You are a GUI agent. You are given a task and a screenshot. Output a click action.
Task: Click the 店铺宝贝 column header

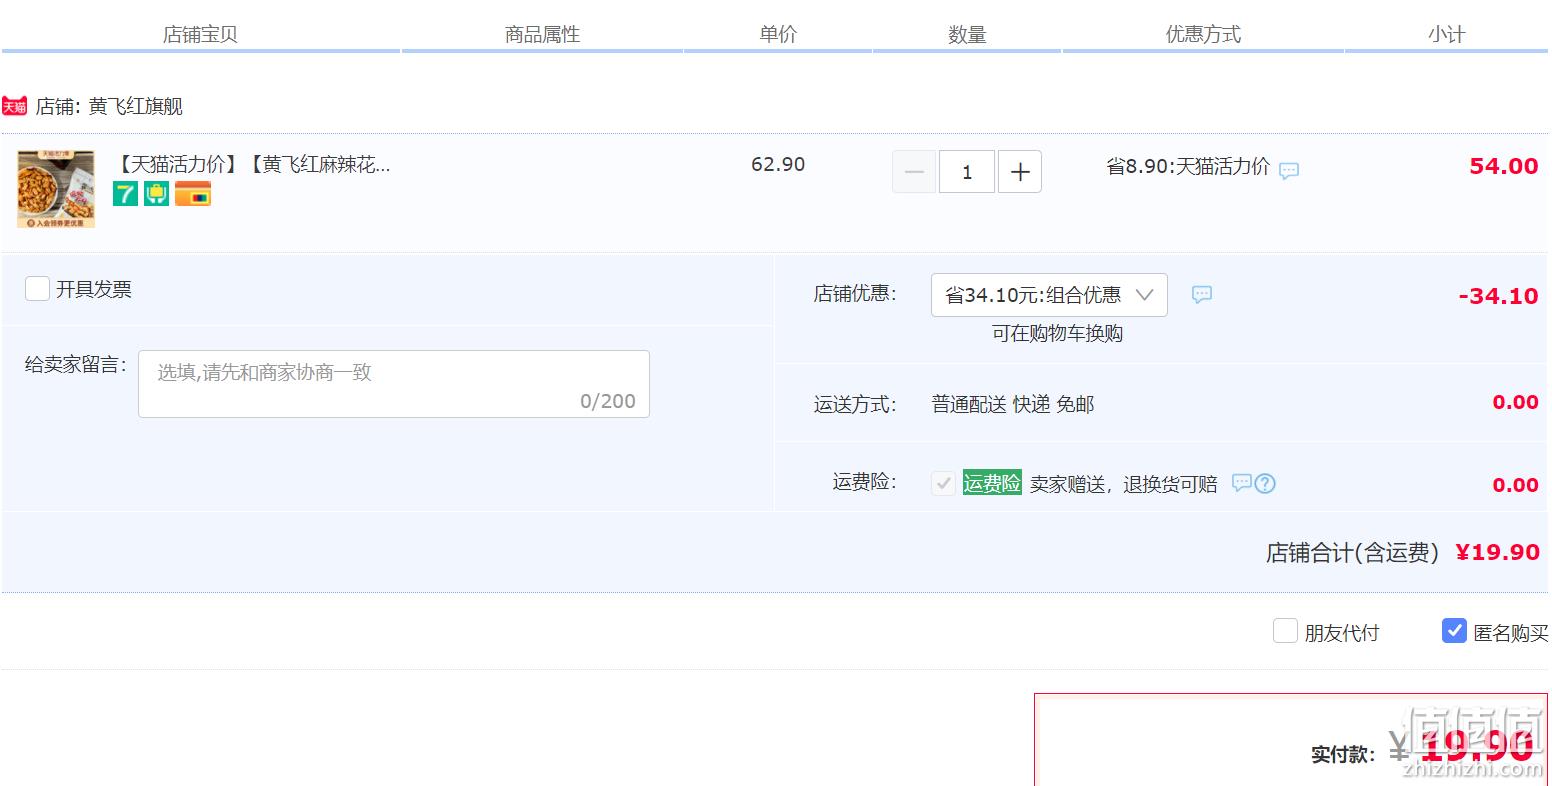coord(200,35)
